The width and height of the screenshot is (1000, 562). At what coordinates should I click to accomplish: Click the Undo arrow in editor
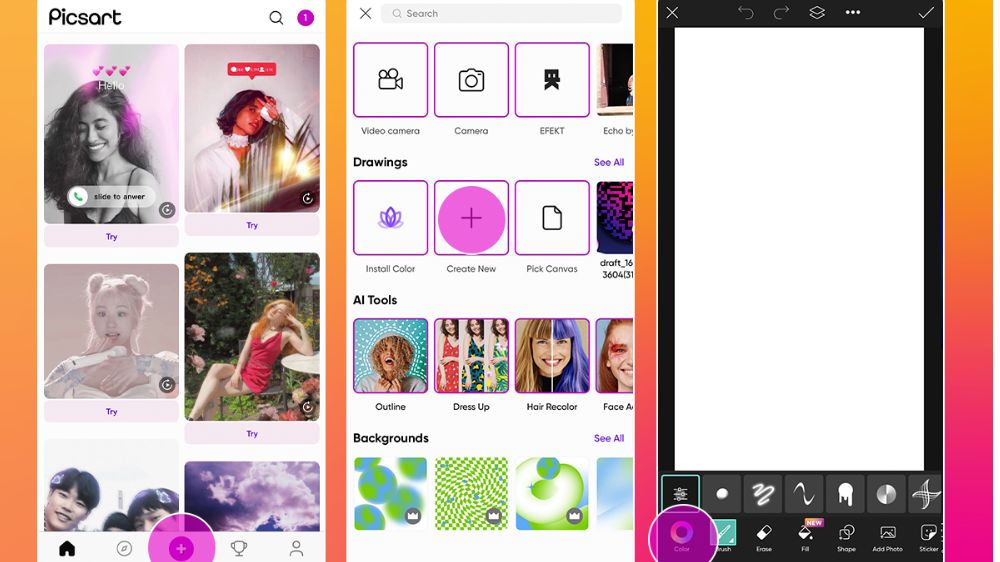pos(746,13)
